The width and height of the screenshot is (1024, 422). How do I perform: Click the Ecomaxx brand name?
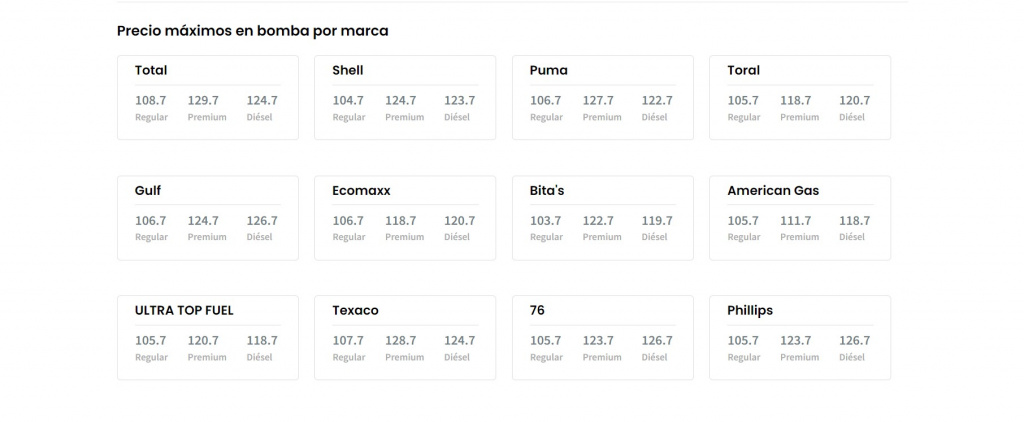tap(362, 190)
